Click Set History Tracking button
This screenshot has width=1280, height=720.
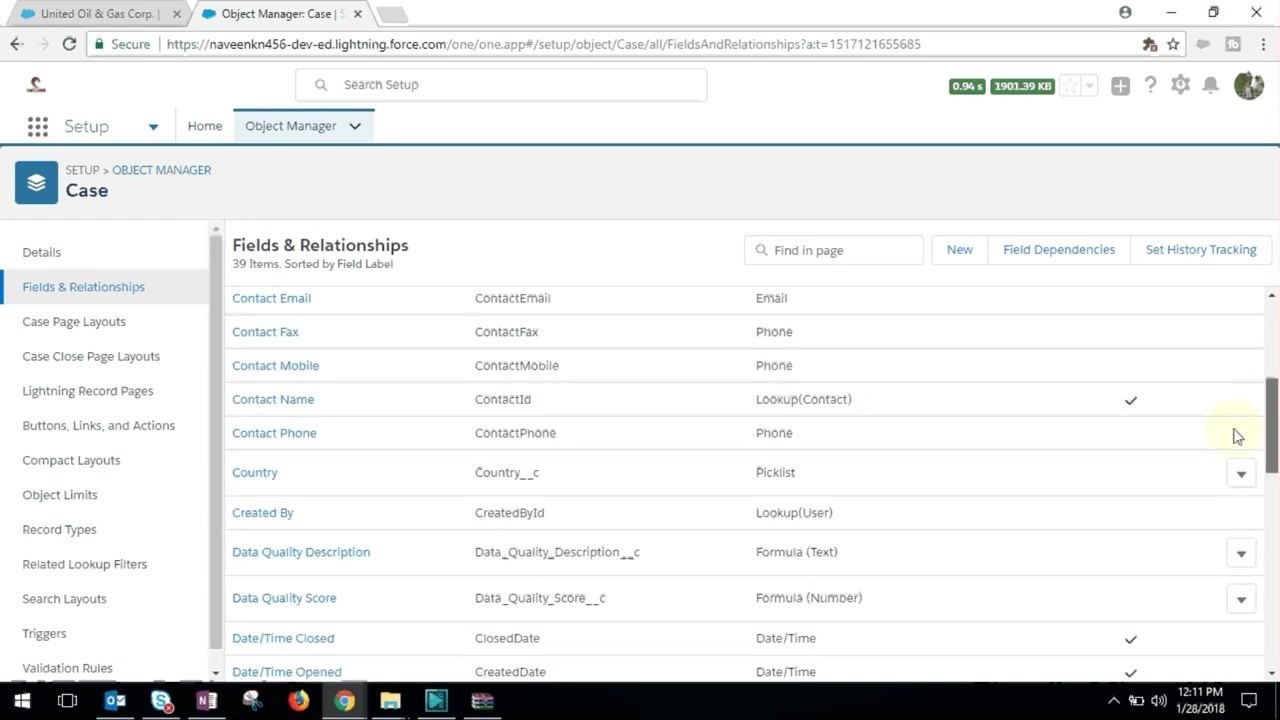(x=1201, y=250)
